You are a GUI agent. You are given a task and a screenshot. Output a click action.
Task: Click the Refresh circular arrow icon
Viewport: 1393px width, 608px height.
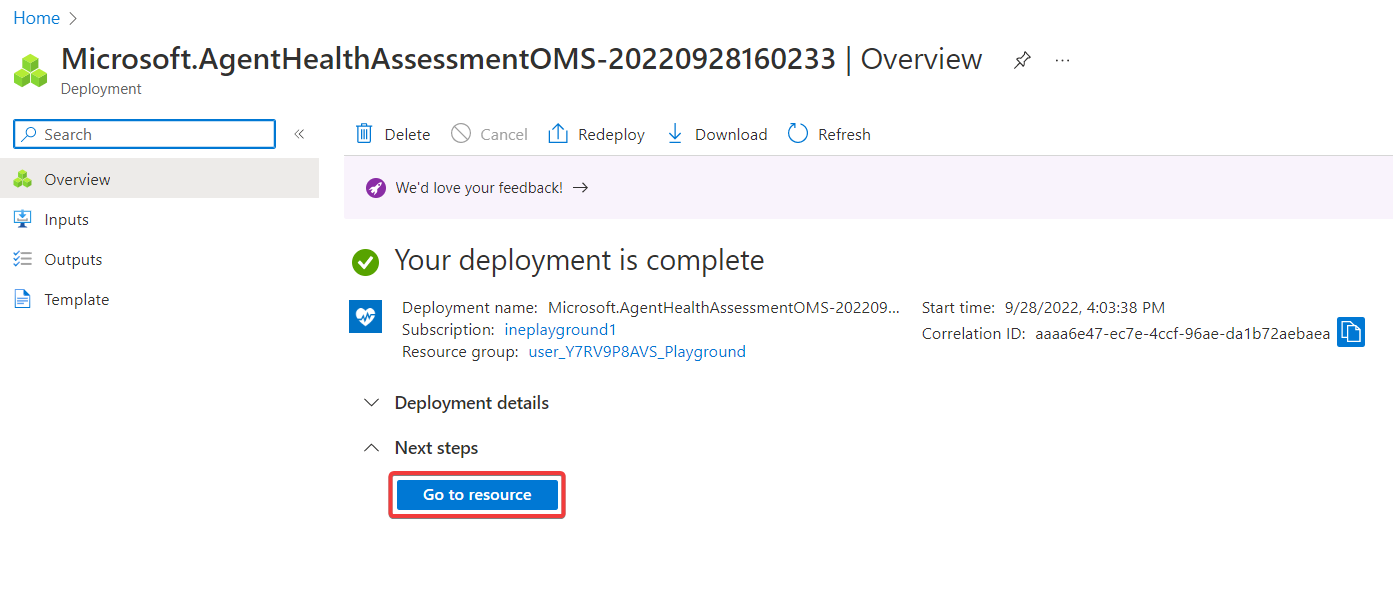tap(798, 134)
